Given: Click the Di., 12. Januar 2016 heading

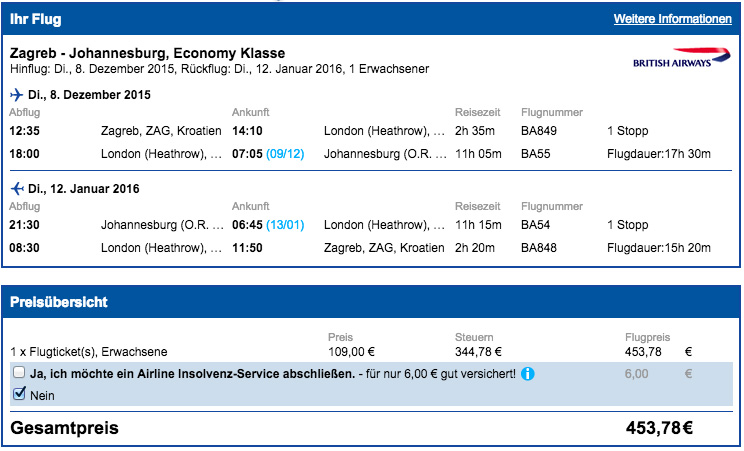Looking at the screenshot, I should 83,189.
